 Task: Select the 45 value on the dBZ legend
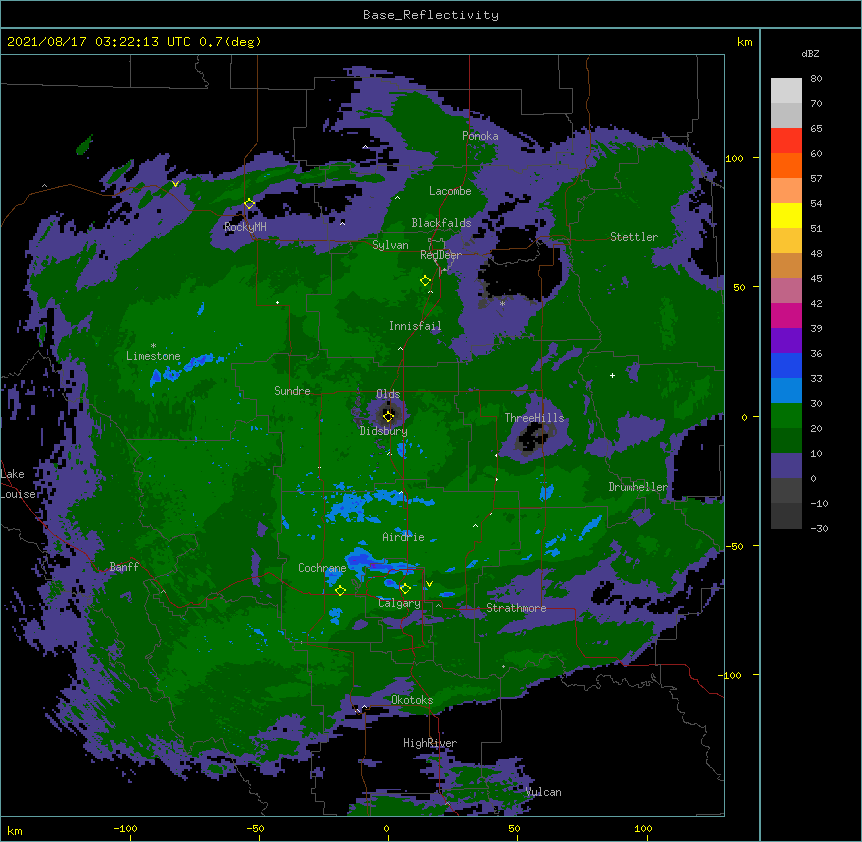tap(816, 278)
